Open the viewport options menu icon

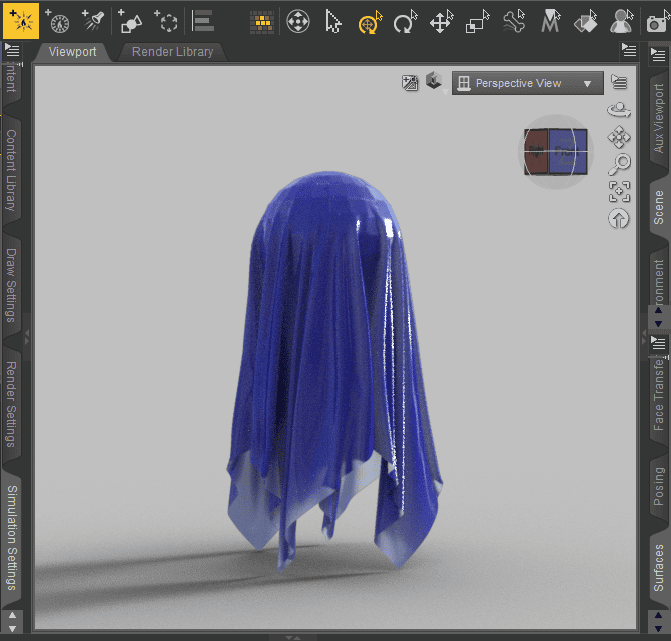point(619,82)
